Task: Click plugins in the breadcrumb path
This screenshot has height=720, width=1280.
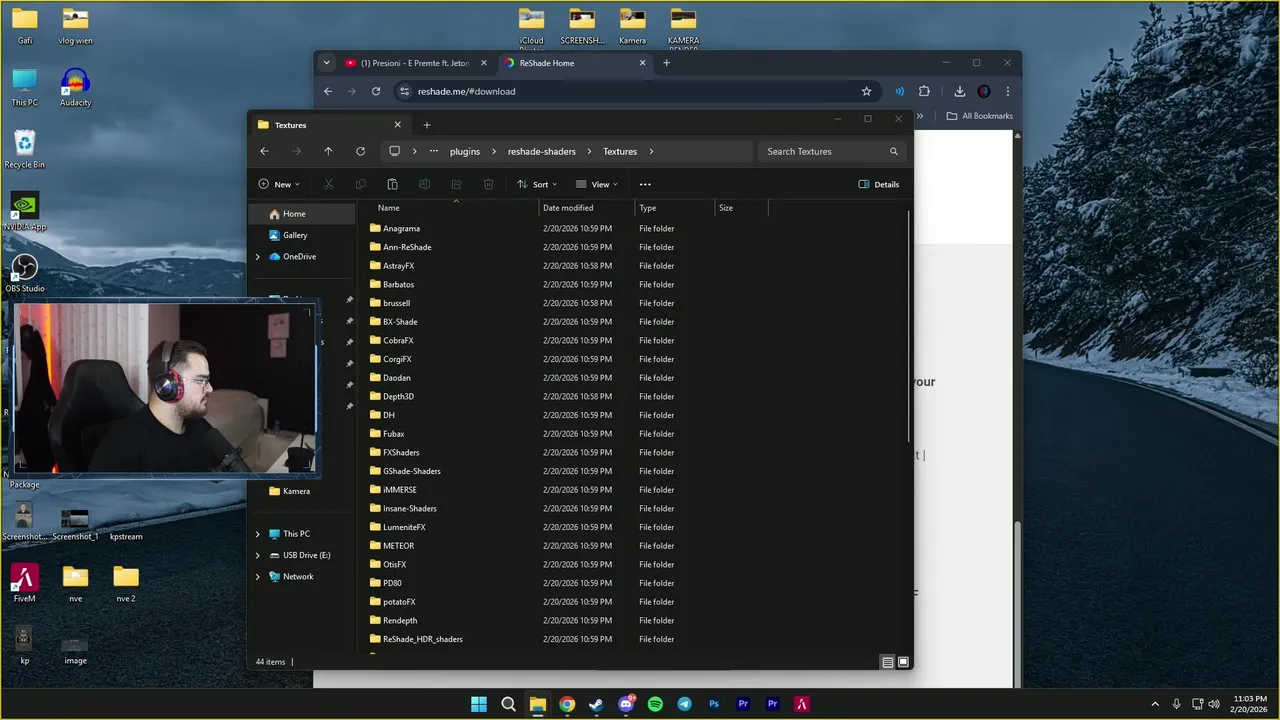Action: click(x=465, y=151)
